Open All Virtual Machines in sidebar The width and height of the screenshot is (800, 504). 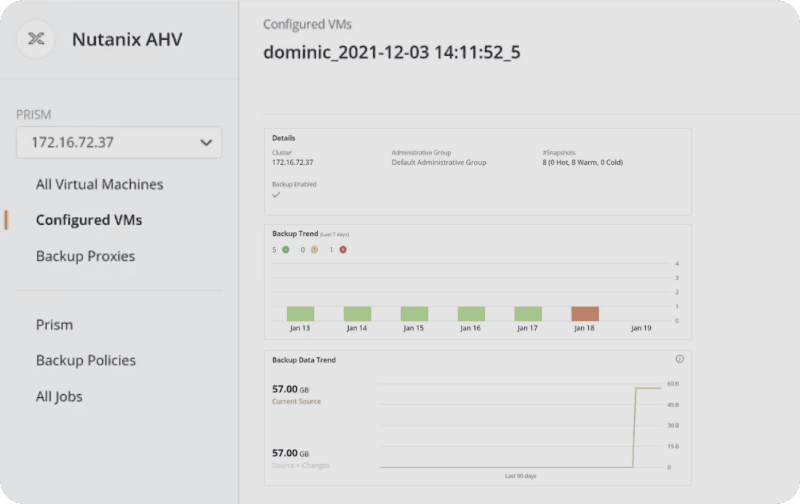[x=99, y=184]
